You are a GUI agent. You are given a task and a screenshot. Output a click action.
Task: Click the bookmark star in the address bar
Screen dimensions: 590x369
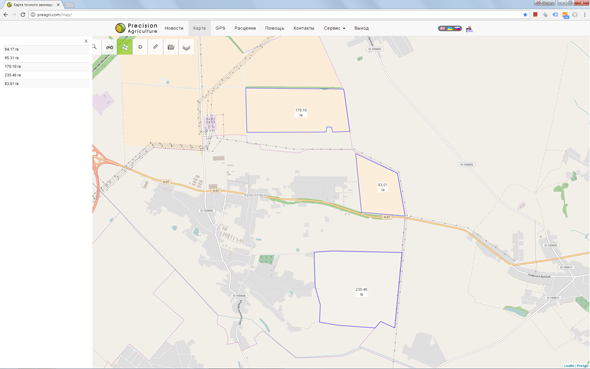pyautogui.click(x=525, y=15)
